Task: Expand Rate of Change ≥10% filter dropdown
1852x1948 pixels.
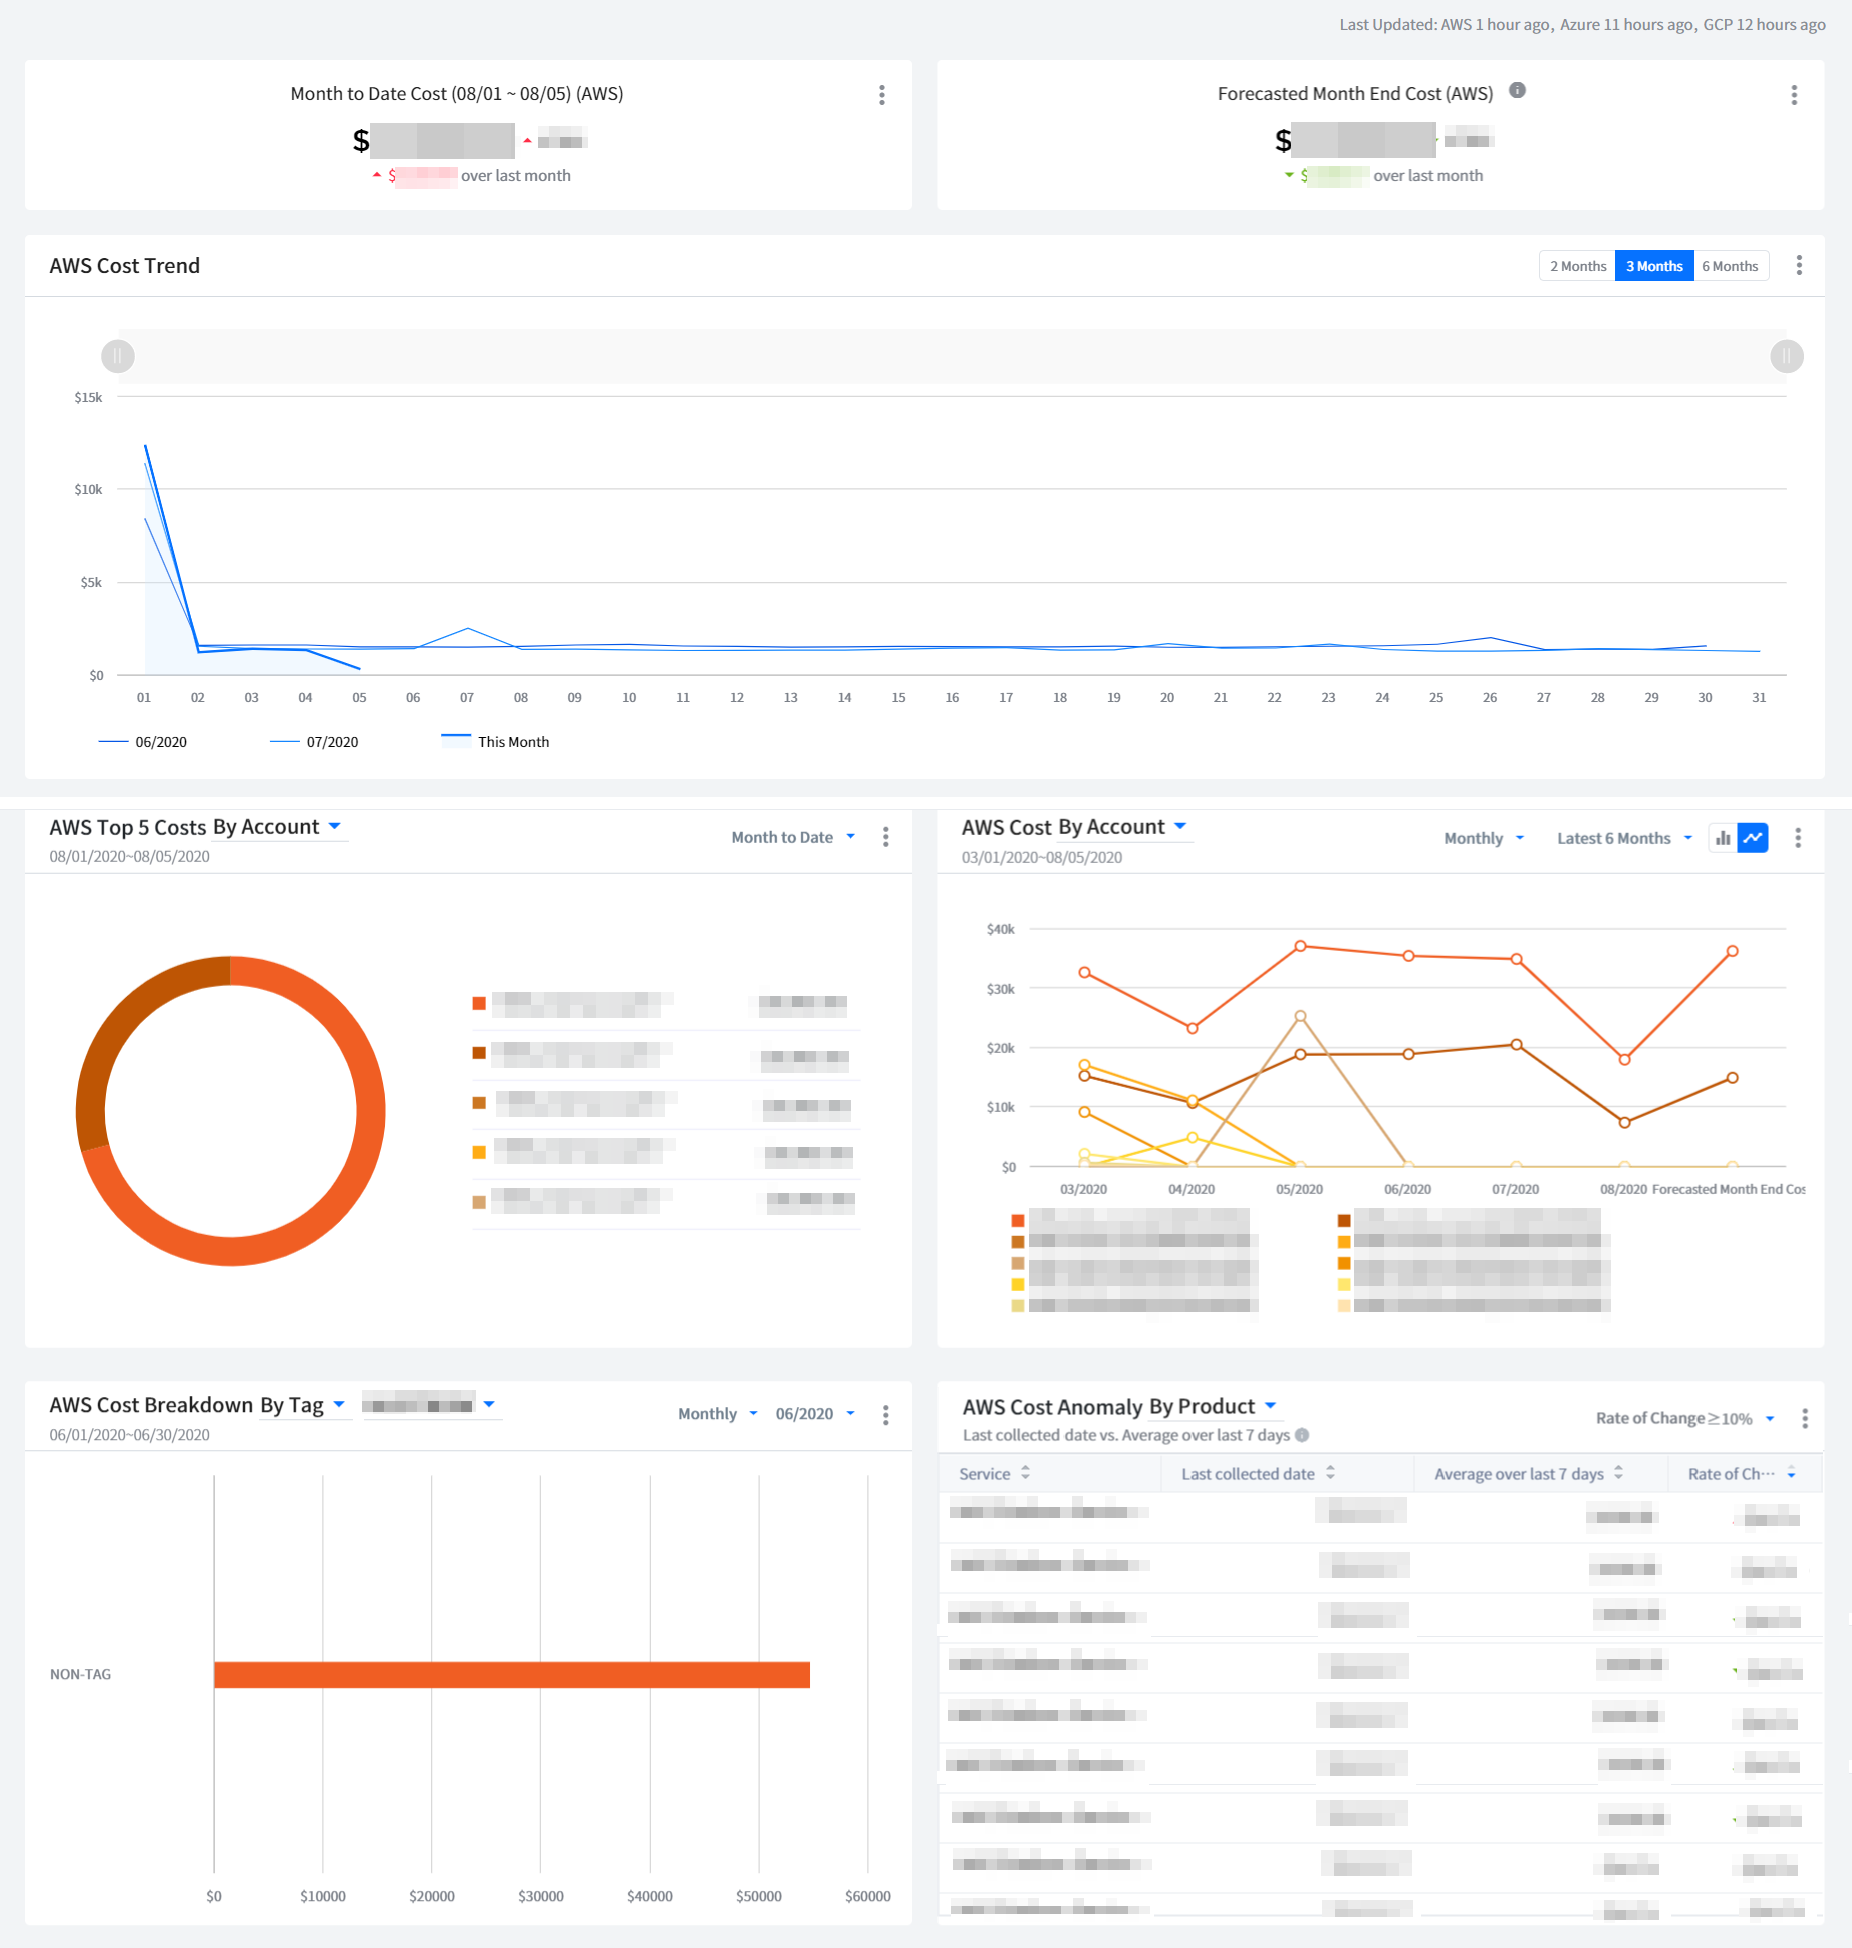Action: (1684, 1418)
